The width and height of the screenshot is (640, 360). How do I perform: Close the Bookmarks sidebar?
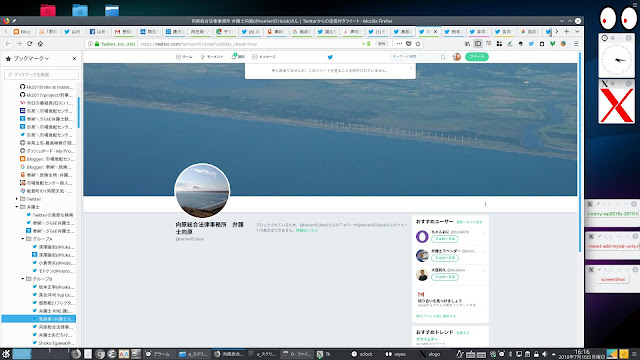point(74,59)
